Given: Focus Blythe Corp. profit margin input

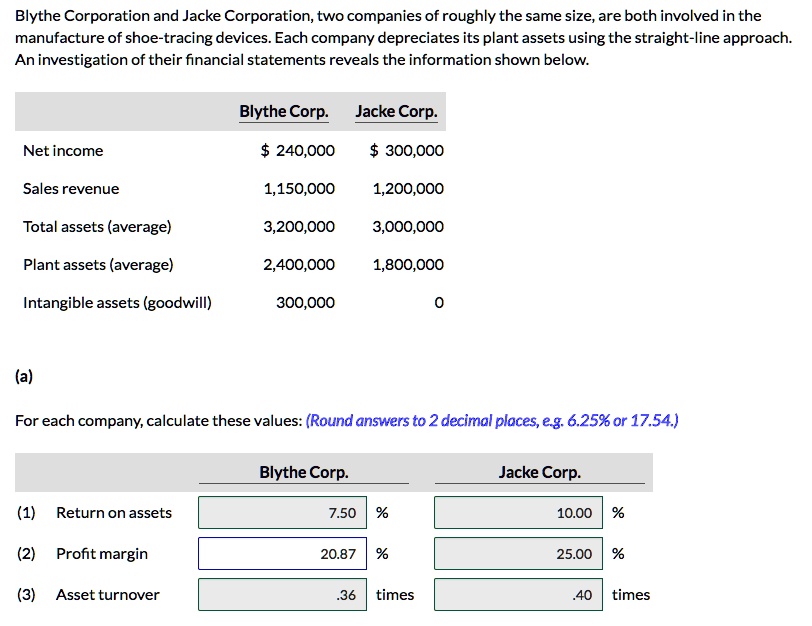Looking at the screenshot, I should click(x=282, y=554).
